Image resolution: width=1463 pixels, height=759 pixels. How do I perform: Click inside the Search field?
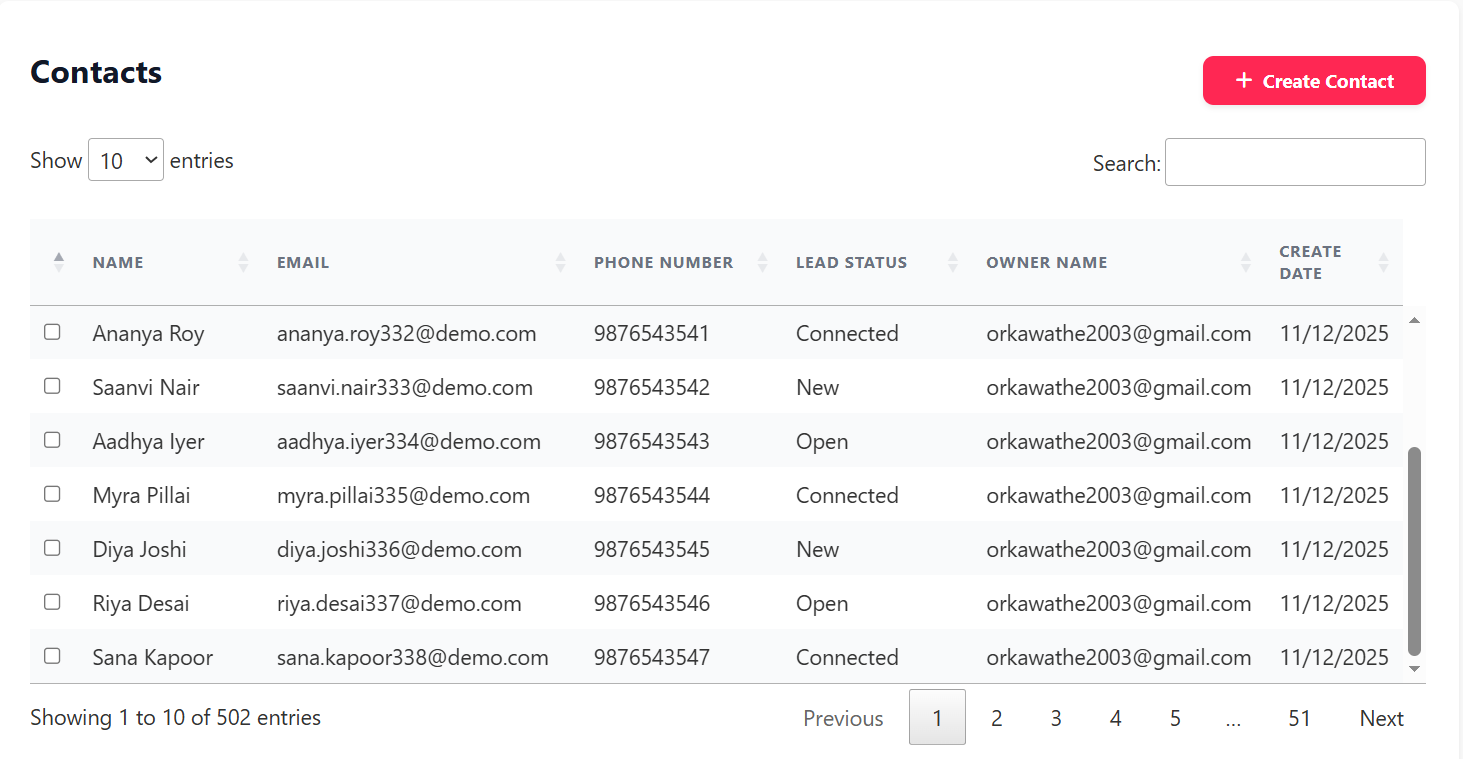[x=1294, y=161]
